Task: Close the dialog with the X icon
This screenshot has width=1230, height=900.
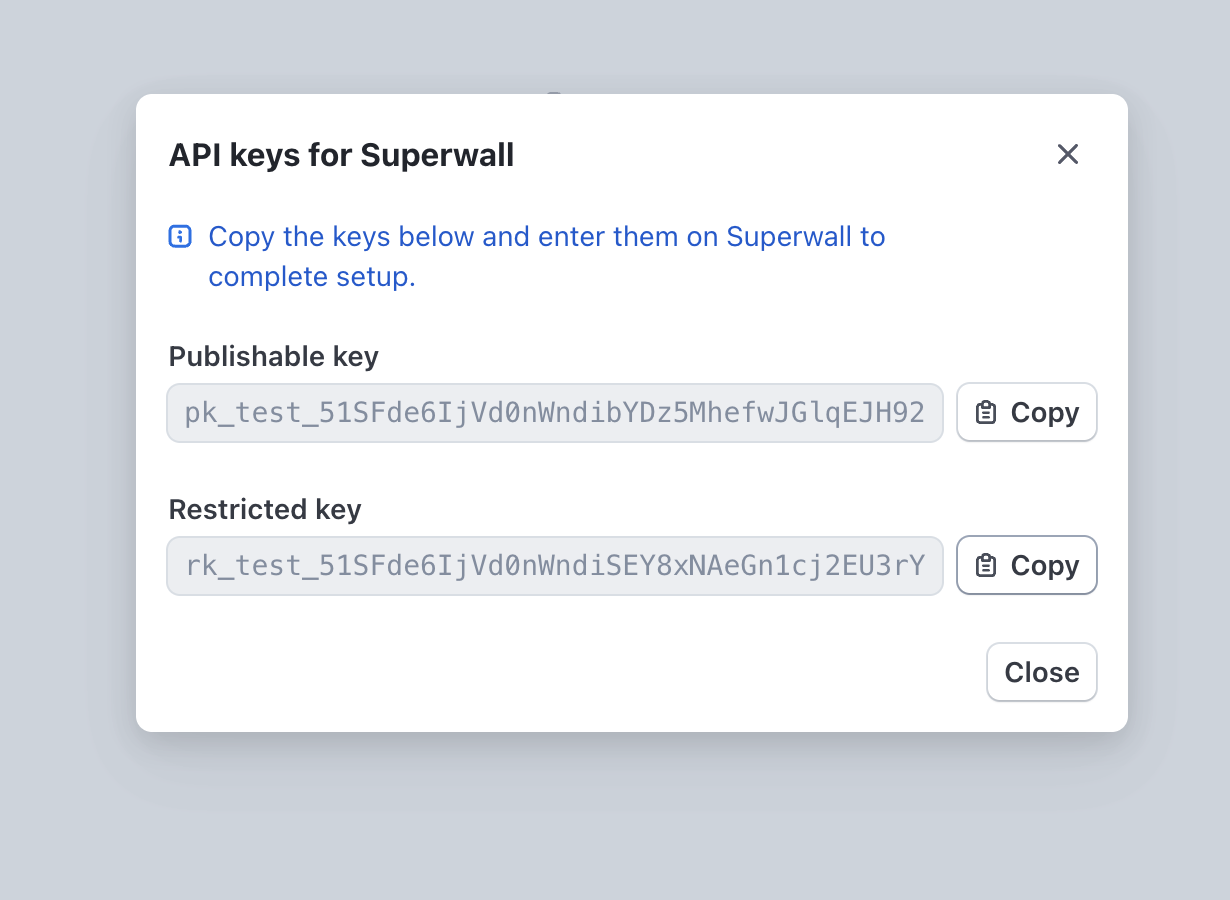Action: click(1068, 154)
